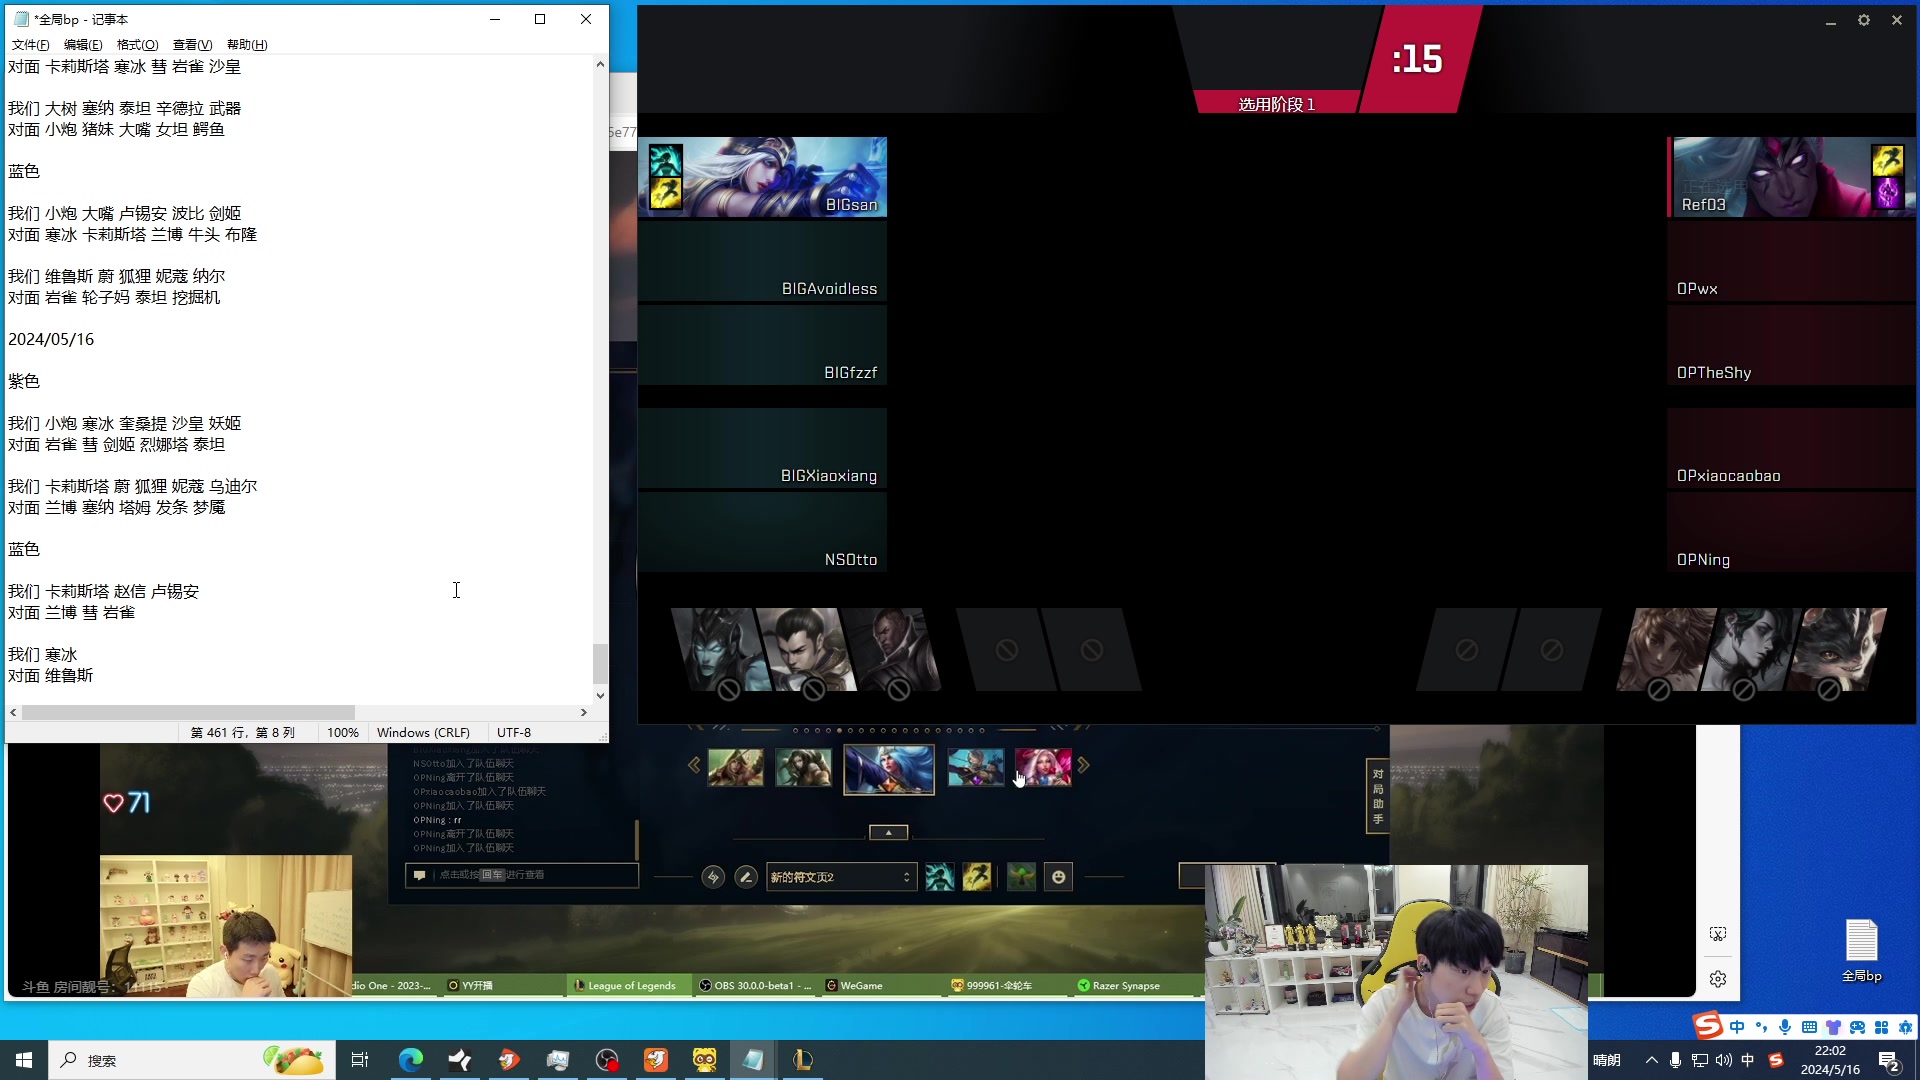Click the taskbar 搜索 search box
The width and height of the screenshot is (1920, 1080).
tap(190, 1060)
